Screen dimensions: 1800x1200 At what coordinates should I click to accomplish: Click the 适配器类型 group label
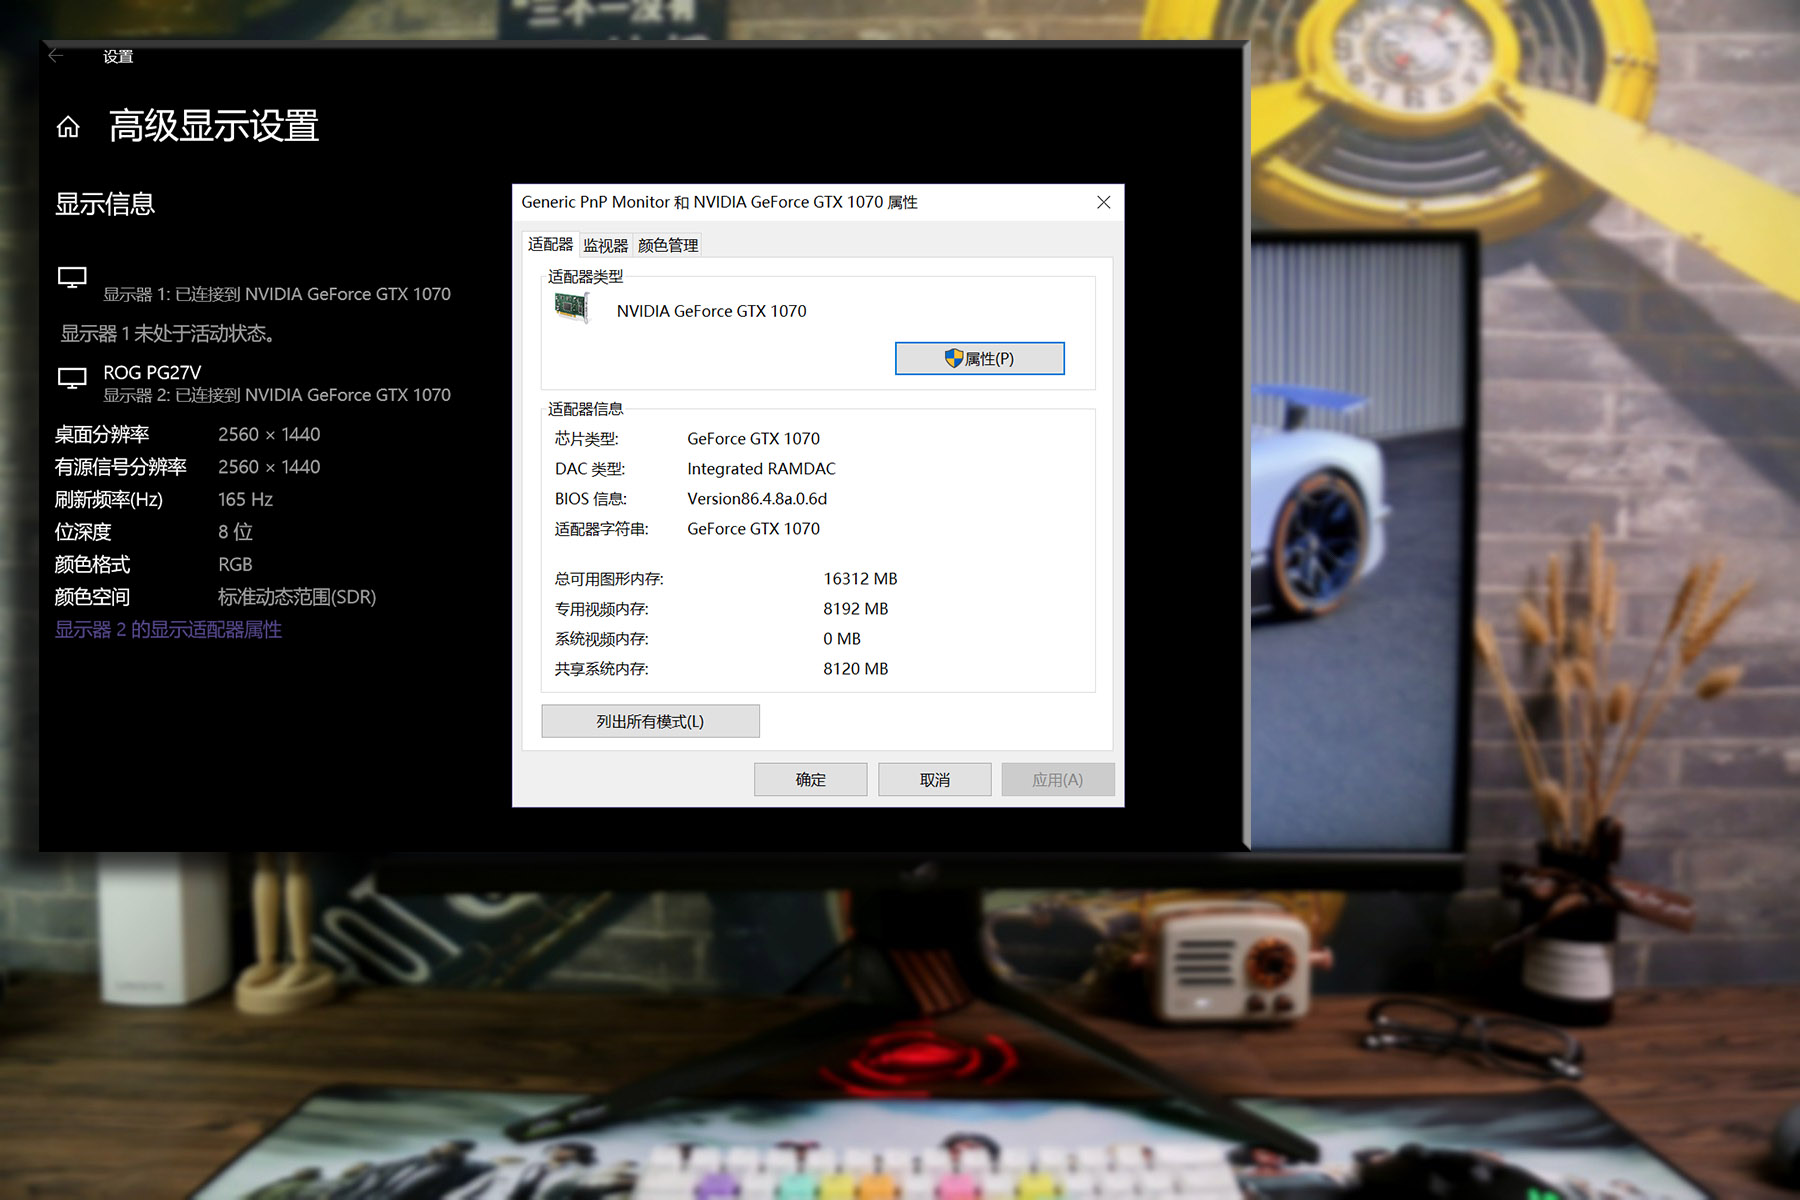585,276
